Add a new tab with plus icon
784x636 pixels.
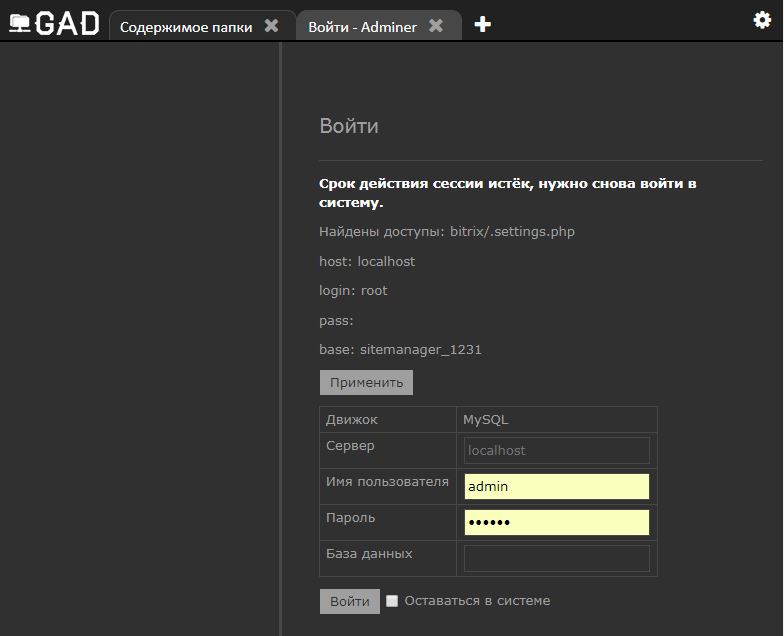tap(482, 24)
